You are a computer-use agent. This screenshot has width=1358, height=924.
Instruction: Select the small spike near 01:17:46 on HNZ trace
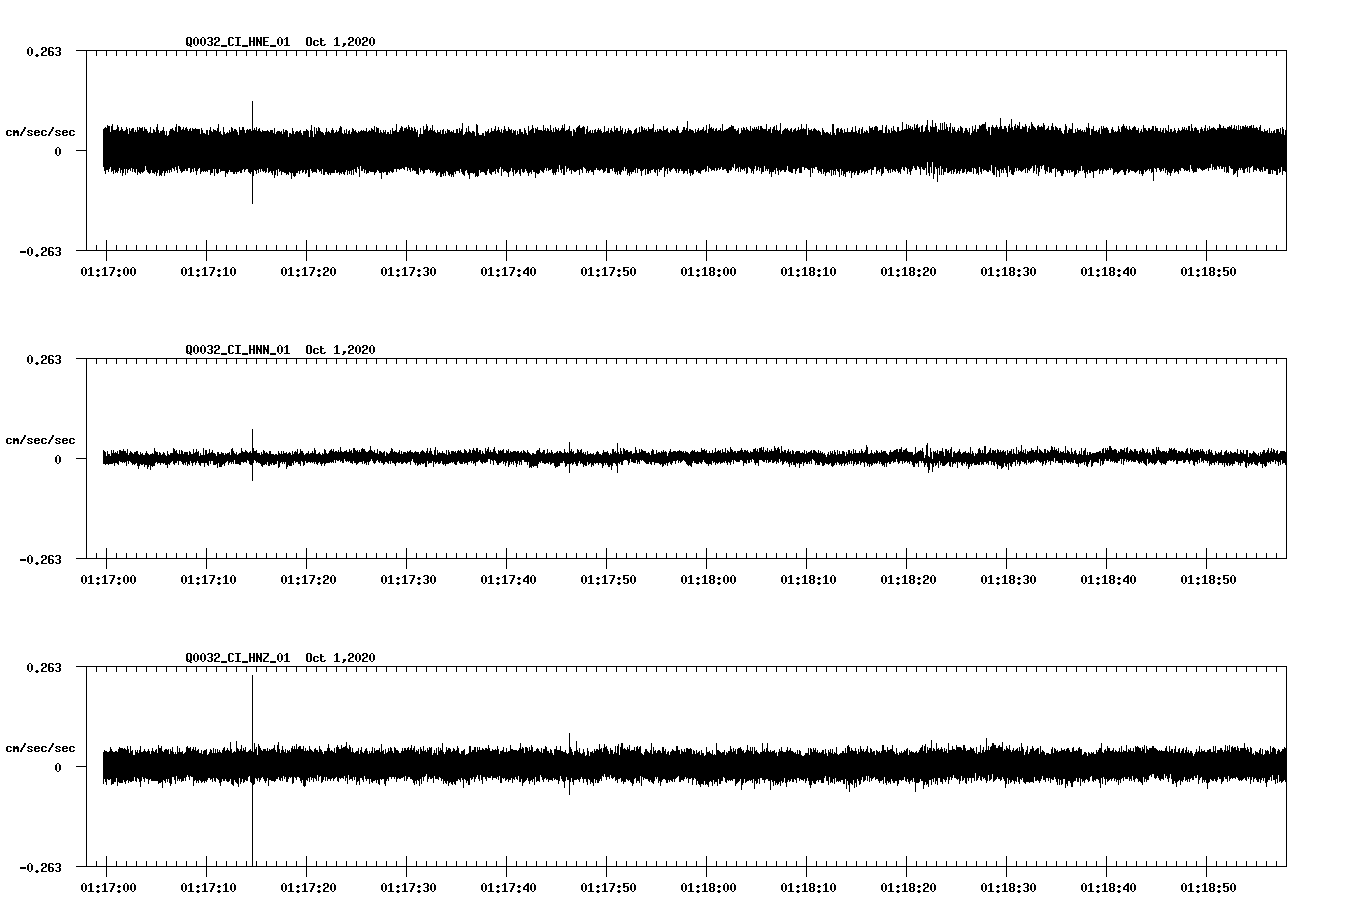pyautogui.click(x=570, y=740)
